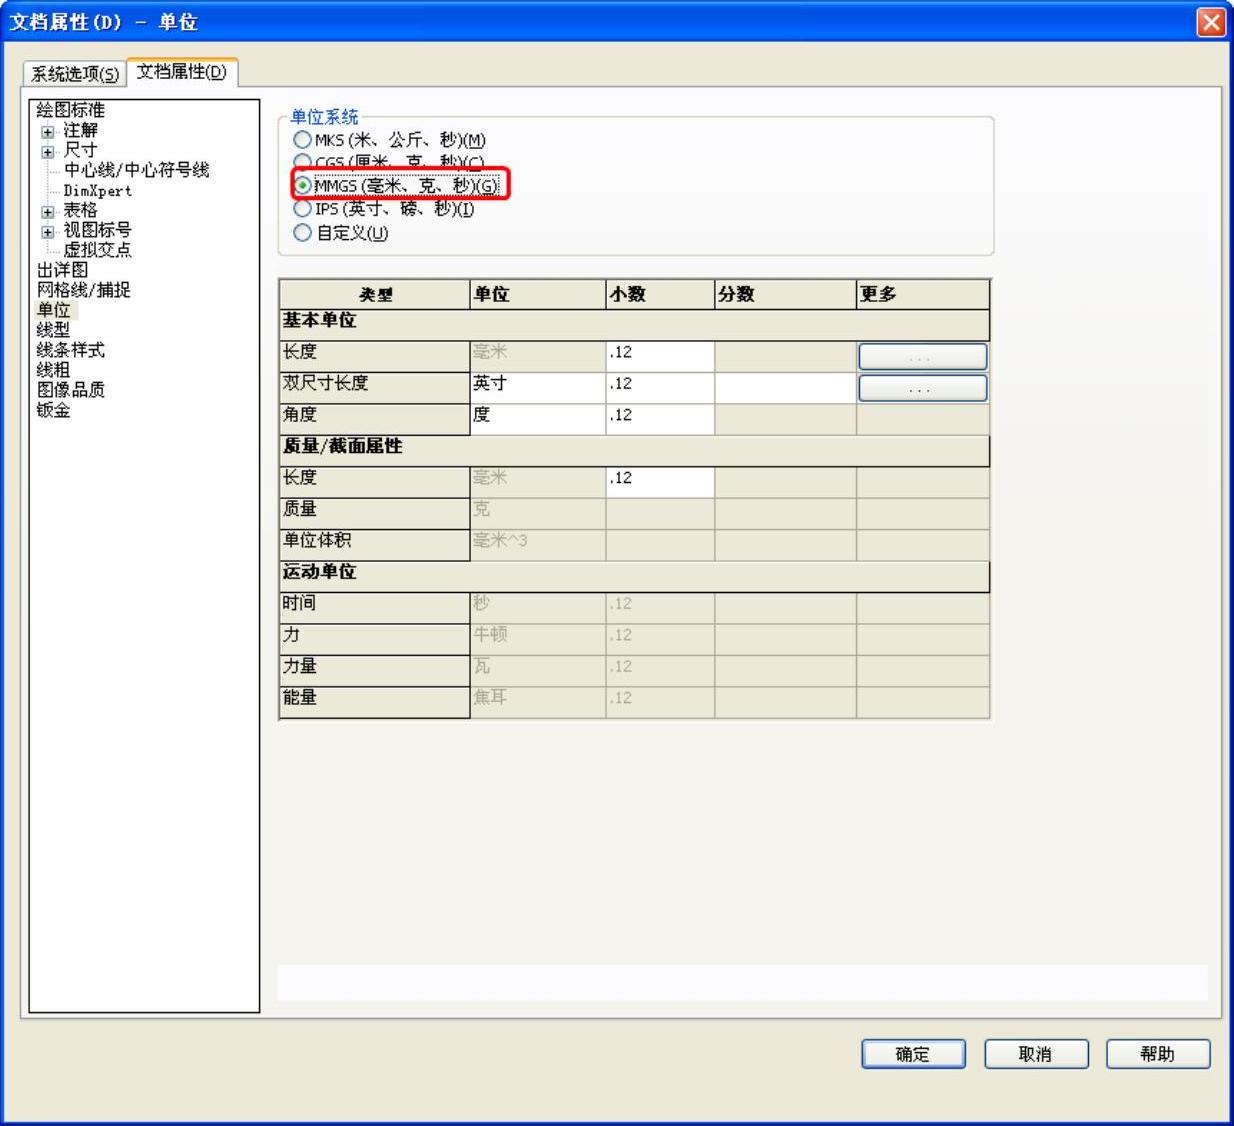Viewport: 1234px width, 1126px height.
Task: Click the 类型 column header
Action: click(375, 294)
